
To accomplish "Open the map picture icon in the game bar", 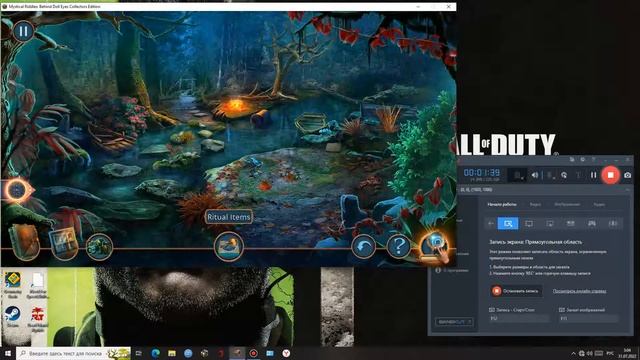I will click(x=63, y=244).
